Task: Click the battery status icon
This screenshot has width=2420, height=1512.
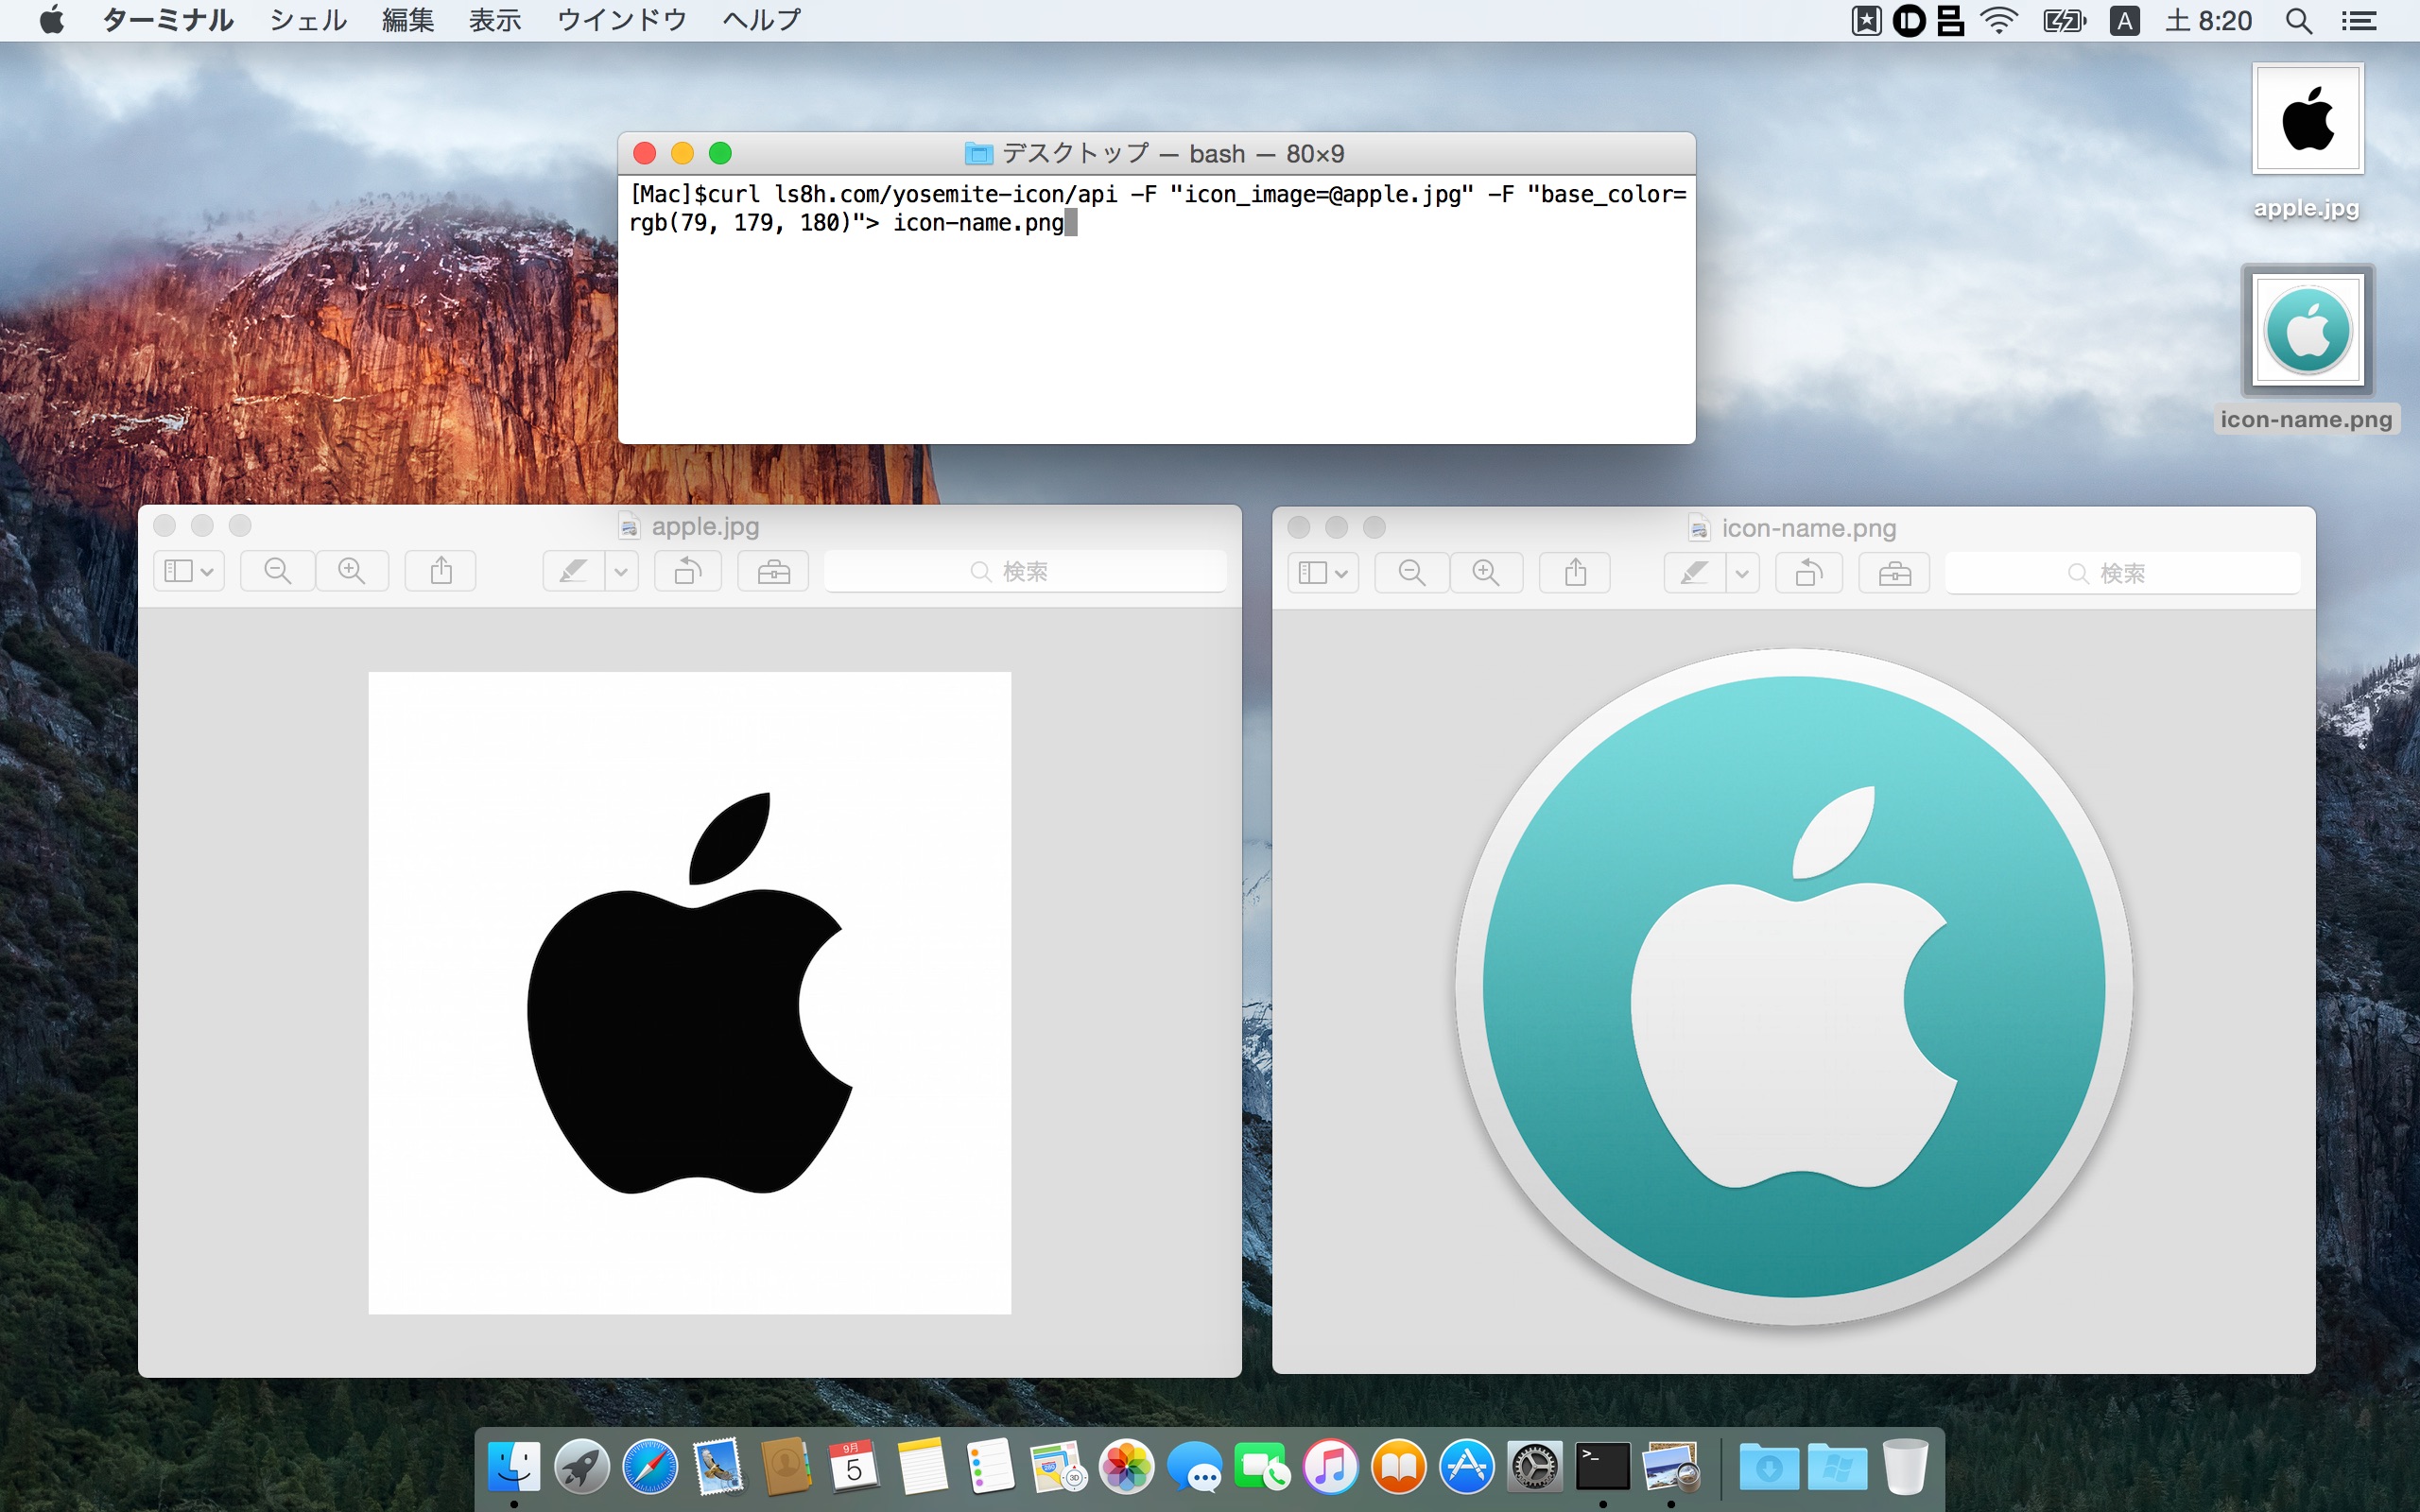Action: [x=2064, y=20]
